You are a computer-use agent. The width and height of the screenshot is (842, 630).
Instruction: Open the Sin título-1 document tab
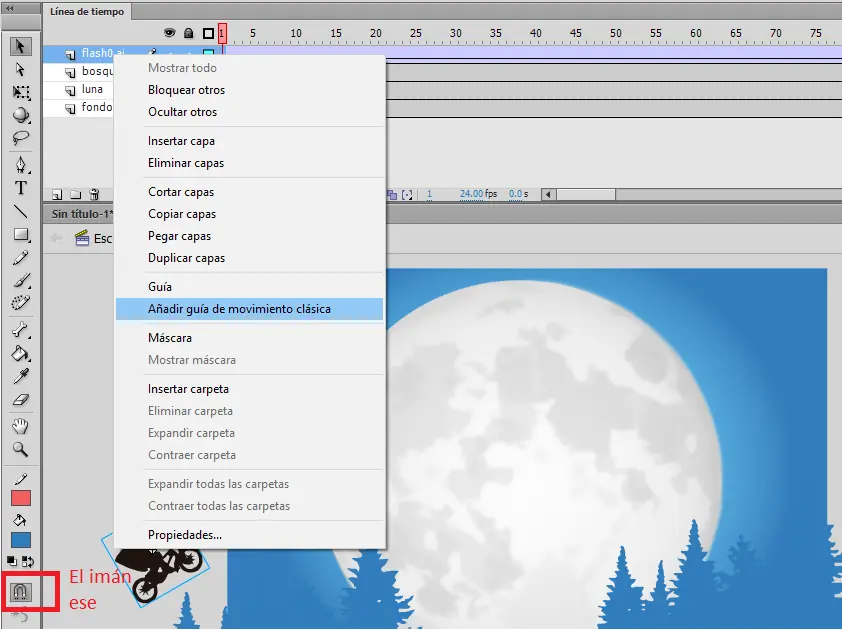click(82, 214)
